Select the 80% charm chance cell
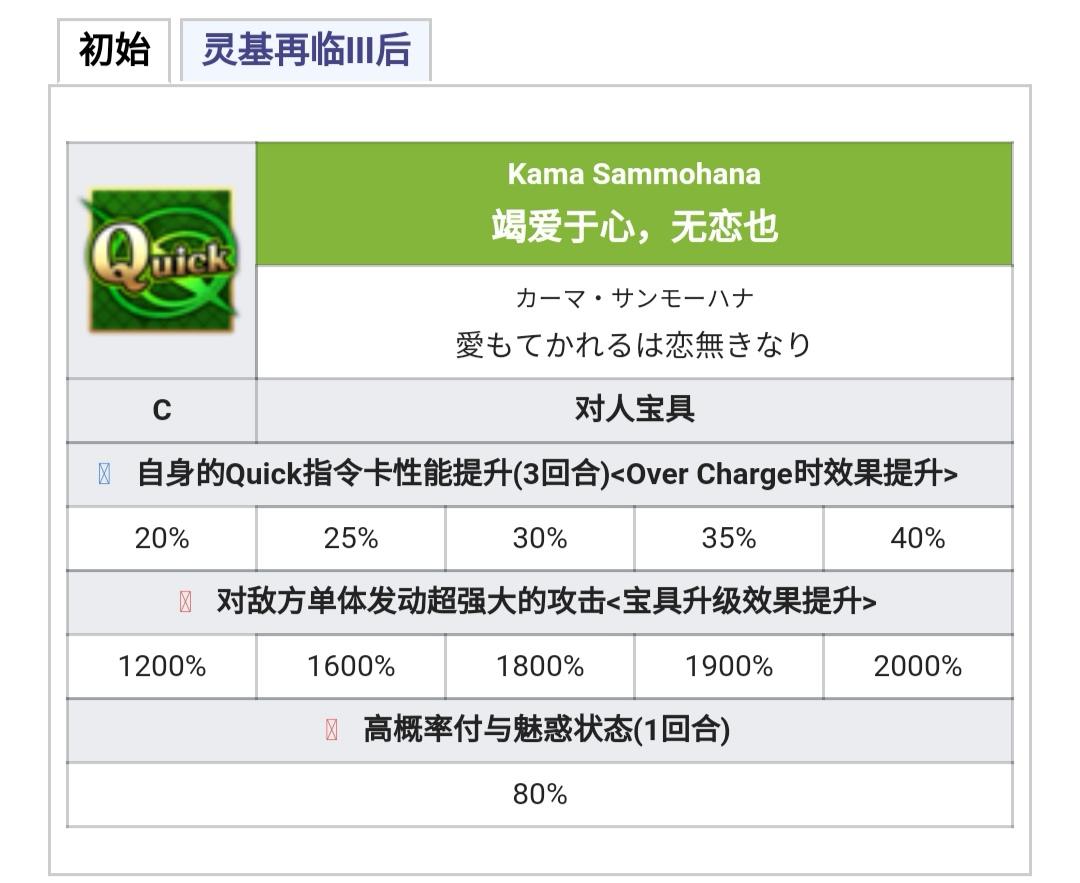 pos(540,795)
